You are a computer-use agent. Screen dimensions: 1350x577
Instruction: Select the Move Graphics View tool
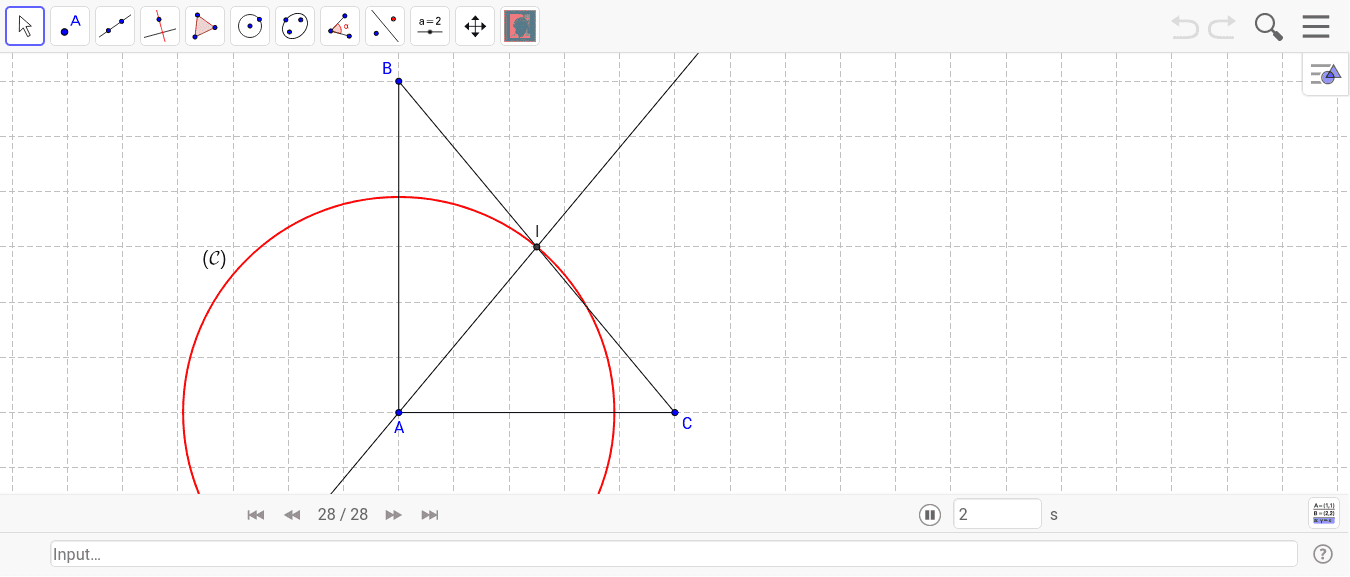coord(475,26)
